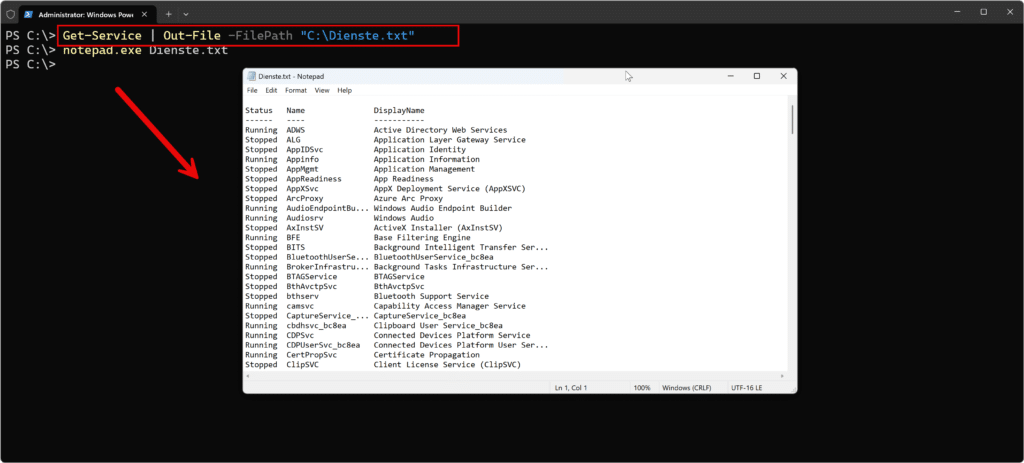Click the BTAGService service name
Image resolution: width=1024 pixels, height=463 pixels.
(312, 277)
